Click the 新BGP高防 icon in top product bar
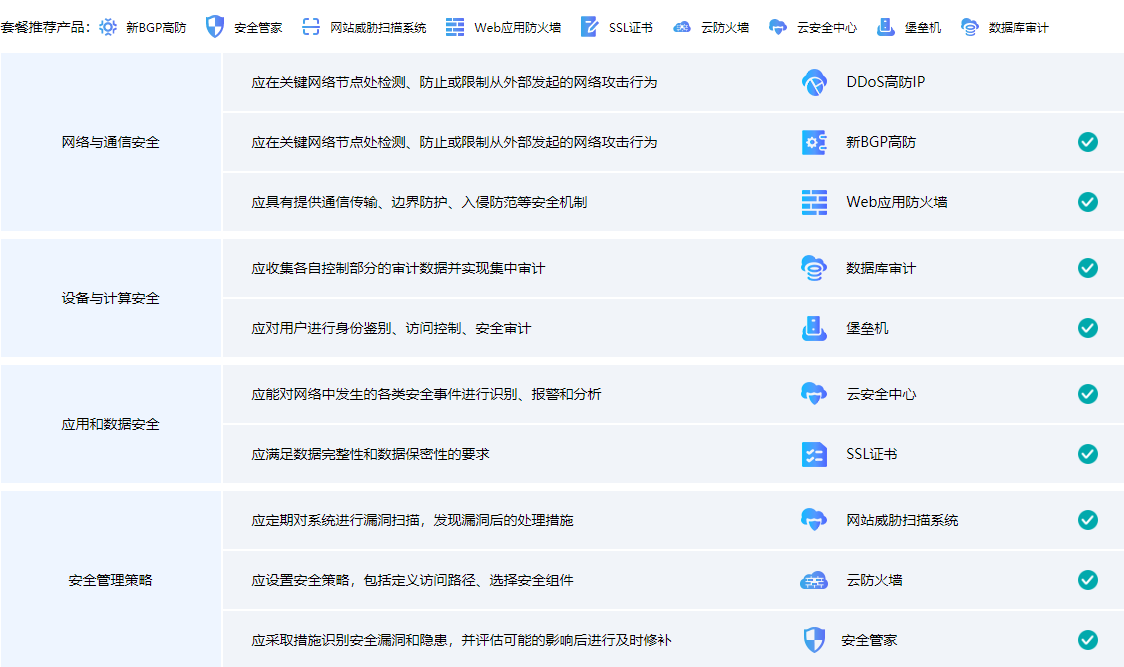Viewport: 1124px width, 667px height. (x=108, y=27)
